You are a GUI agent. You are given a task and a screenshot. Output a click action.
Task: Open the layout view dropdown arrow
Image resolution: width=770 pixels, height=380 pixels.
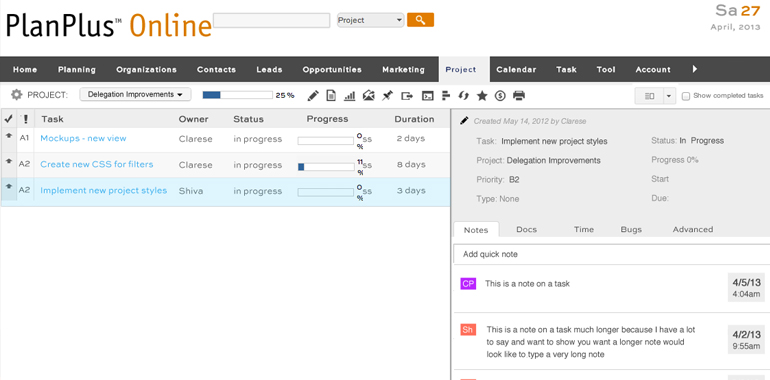click(x=669, y=96)
